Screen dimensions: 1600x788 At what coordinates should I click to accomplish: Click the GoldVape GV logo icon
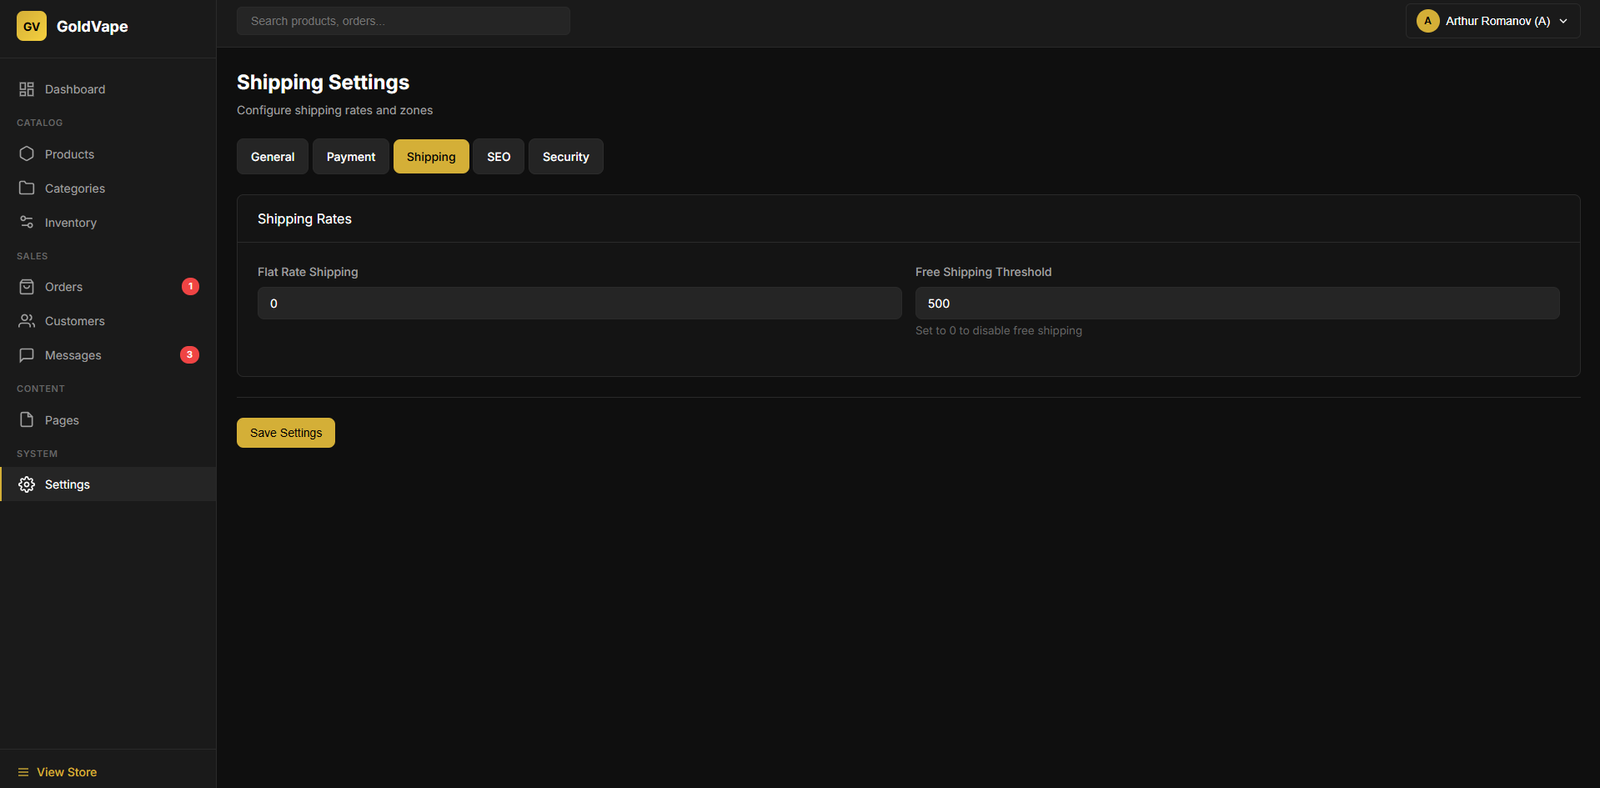coord(31,26)
